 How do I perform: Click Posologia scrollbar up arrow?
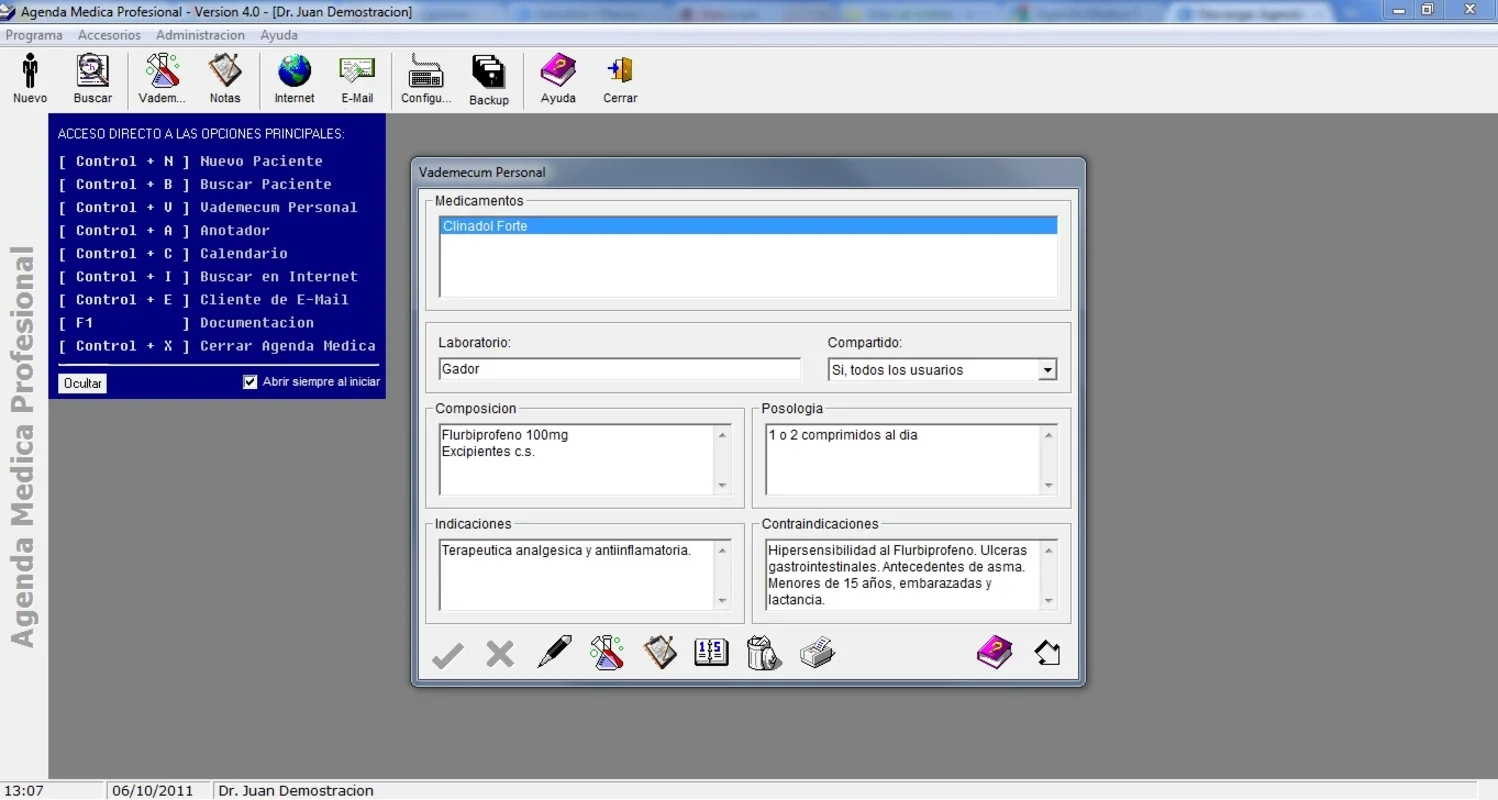coord(1048,434)
